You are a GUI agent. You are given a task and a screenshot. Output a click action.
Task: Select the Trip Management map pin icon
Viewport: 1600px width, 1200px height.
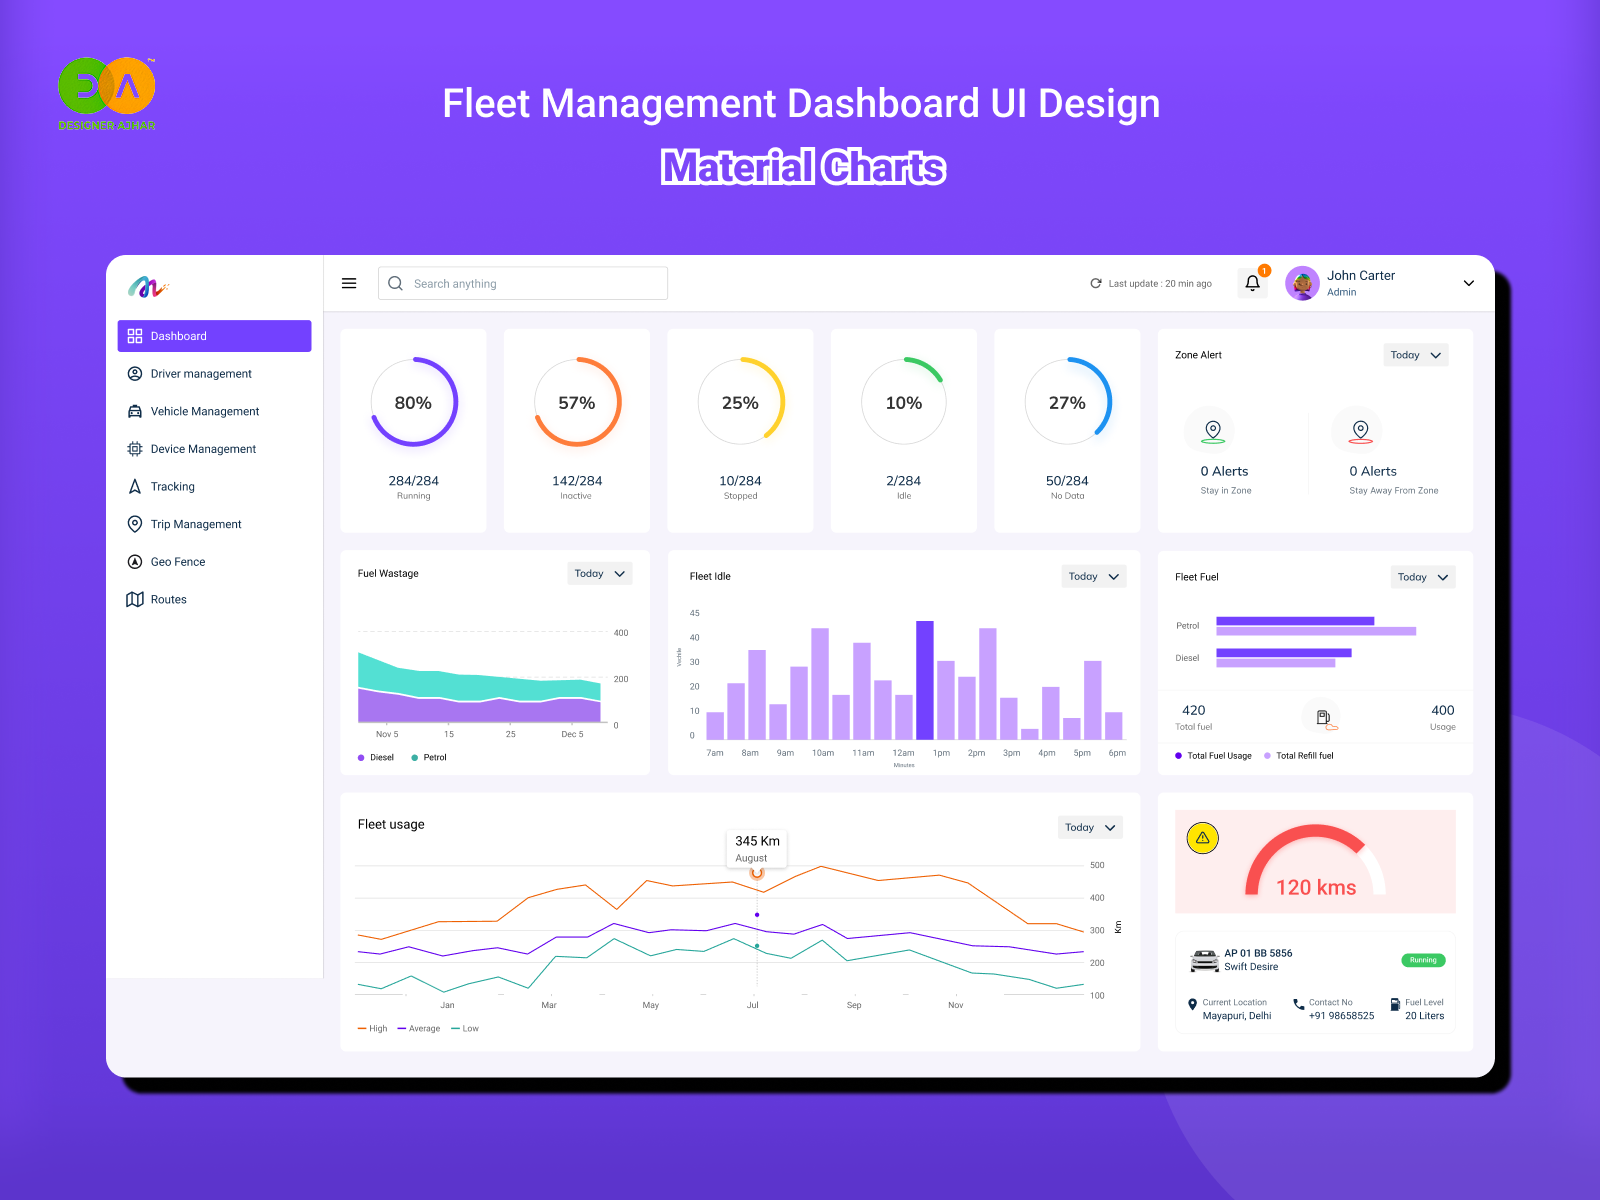(x=135, y=524)
